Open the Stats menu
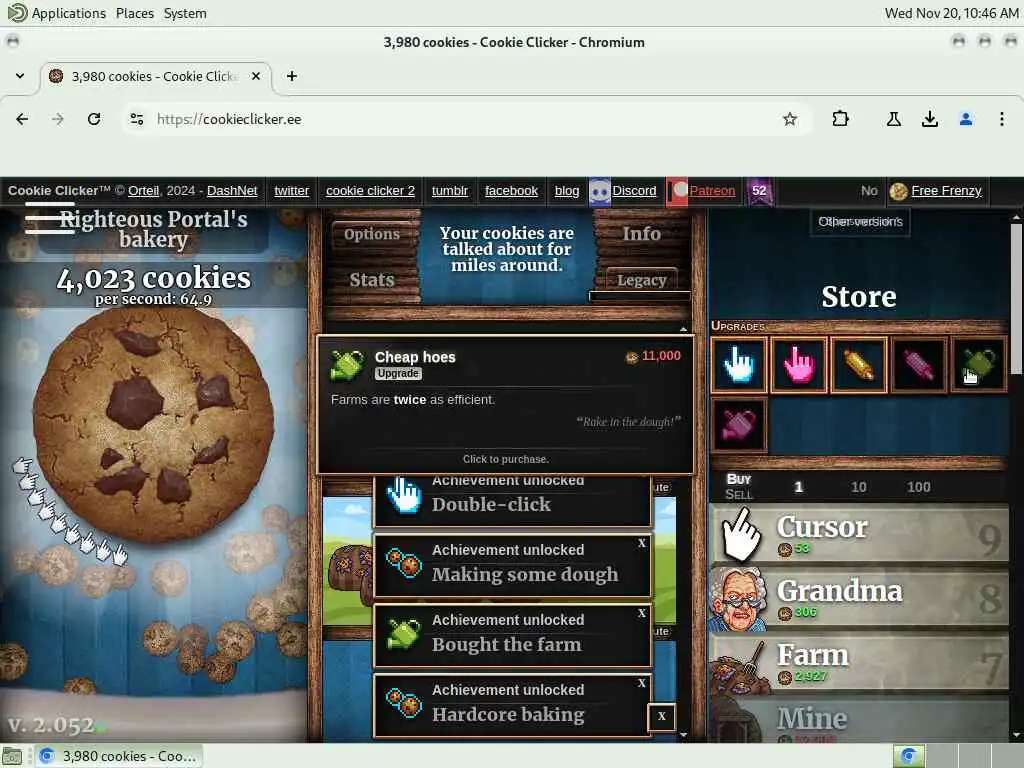1024x768 pixels. click(x=372, y=280)
